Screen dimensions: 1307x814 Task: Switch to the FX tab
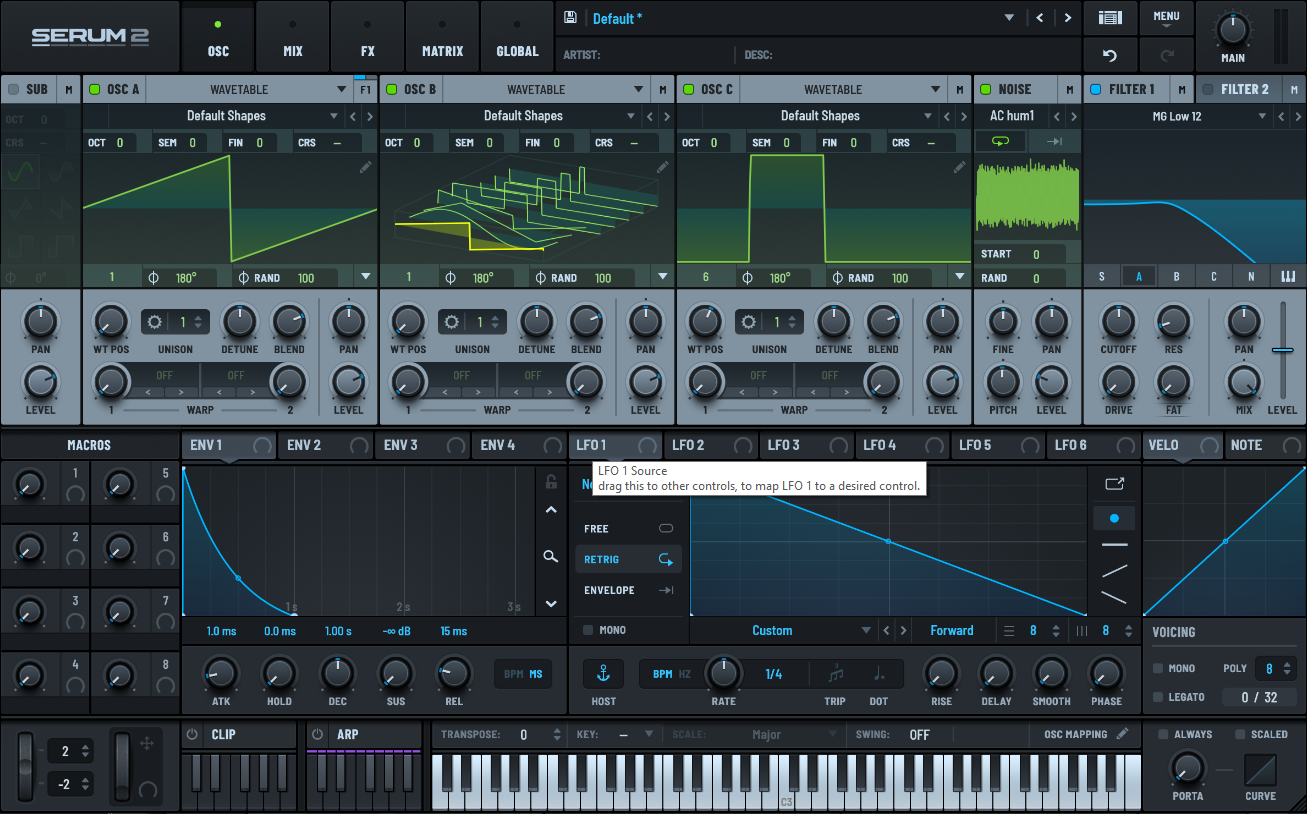coord(367,37)
